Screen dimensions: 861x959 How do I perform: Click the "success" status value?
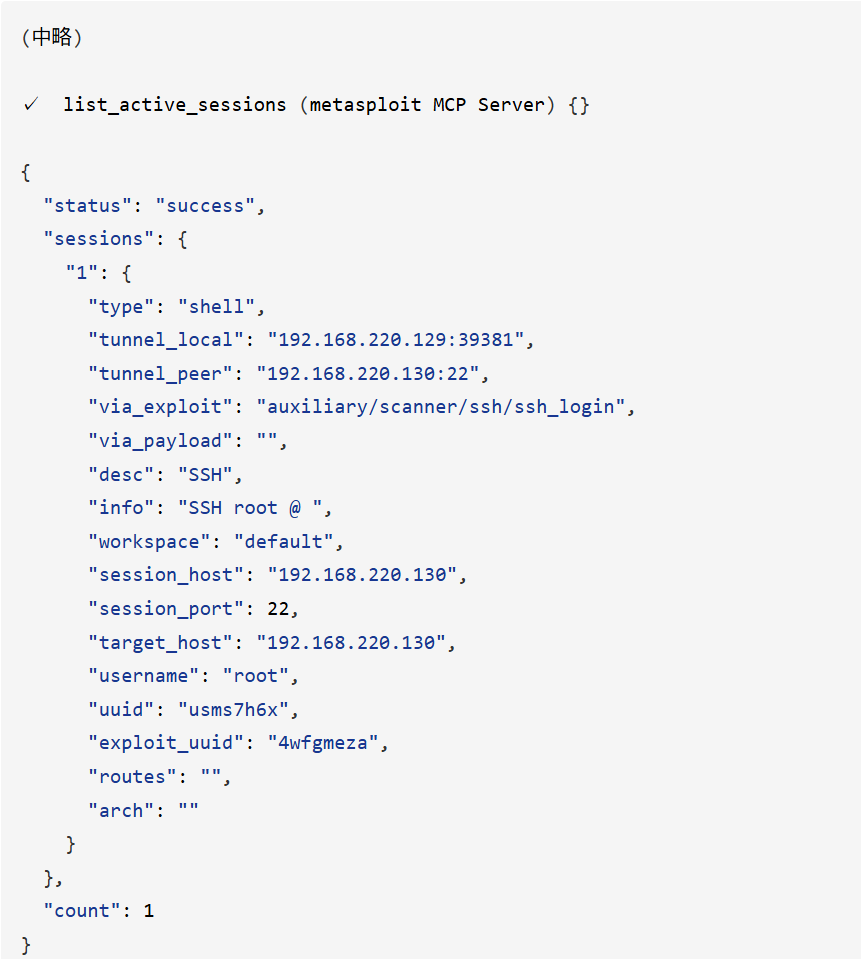click(x=205, y=206)
